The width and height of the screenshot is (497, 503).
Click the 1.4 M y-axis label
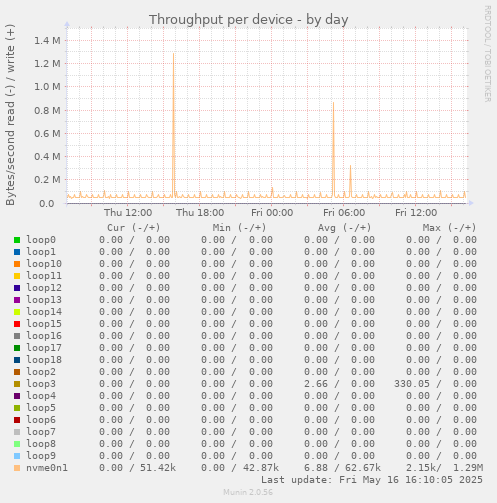[x=47, y=41]
